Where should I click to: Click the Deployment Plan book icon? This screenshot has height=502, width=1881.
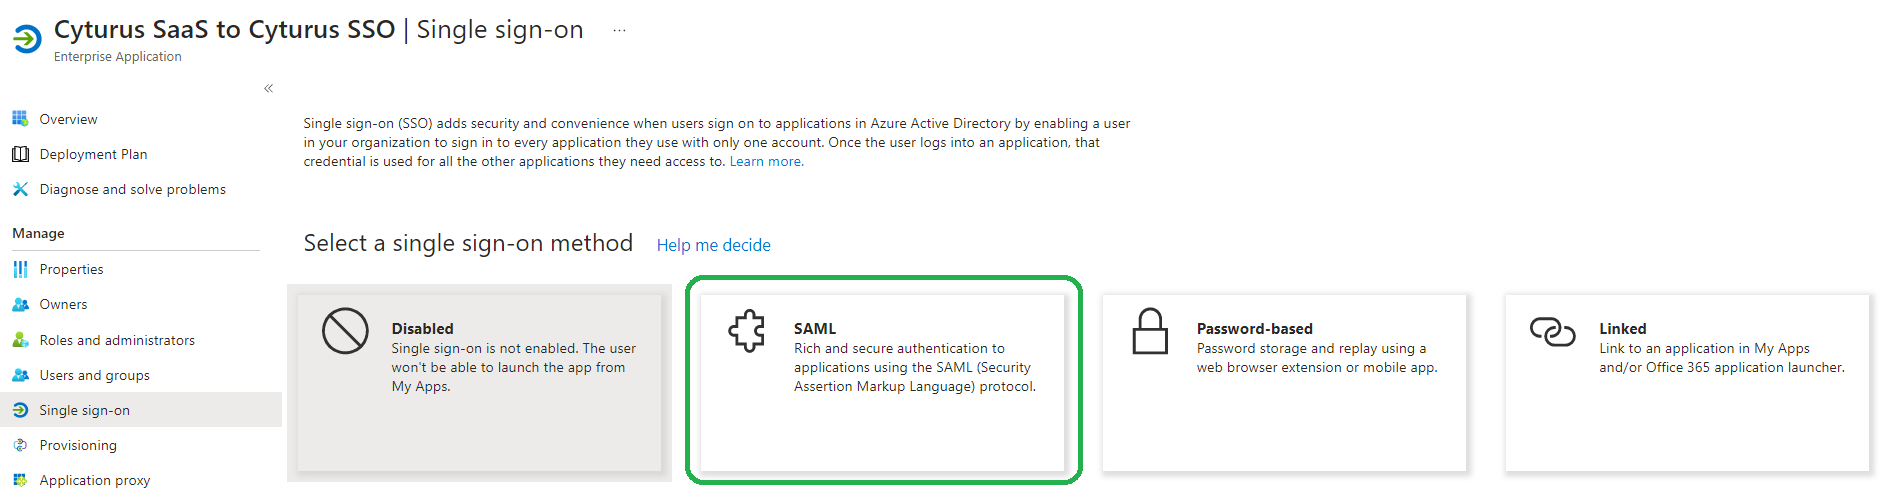pos(20,154)
